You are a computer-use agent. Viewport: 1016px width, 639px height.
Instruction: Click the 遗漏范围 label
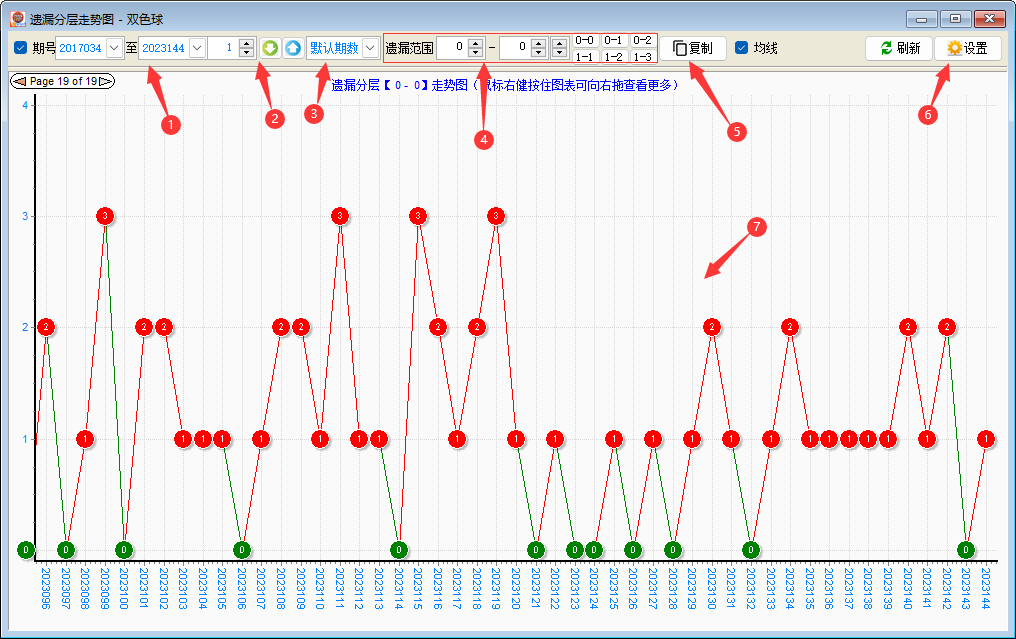point(410,48)
